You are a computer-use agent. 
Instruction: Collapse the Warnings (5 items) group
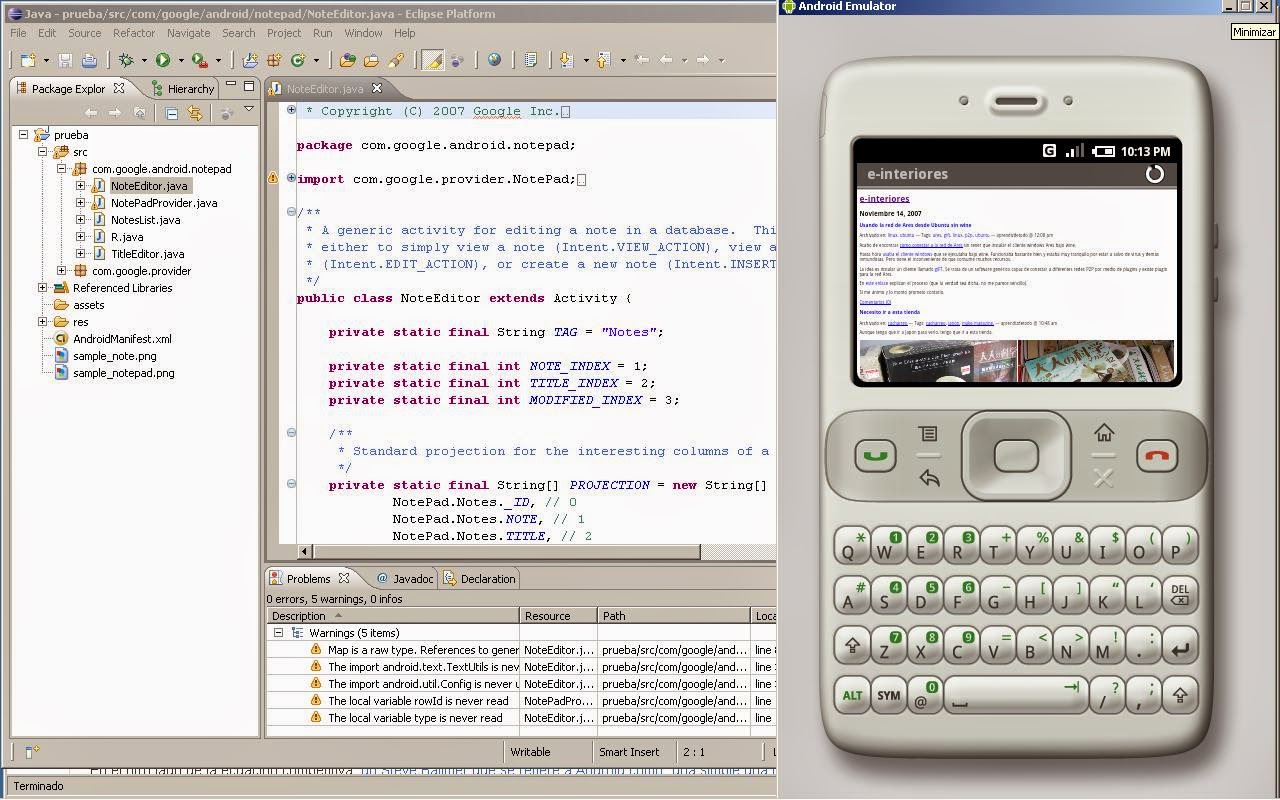click(279, 633)
